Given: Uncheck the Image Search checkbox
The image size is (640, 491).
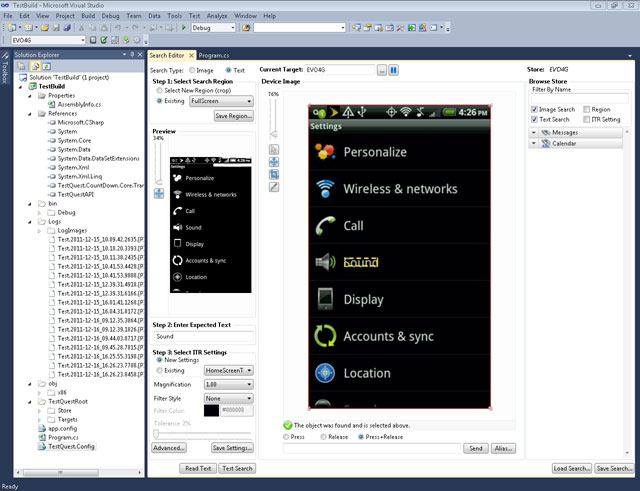Looking at the screenshot, I should point(535,109).
